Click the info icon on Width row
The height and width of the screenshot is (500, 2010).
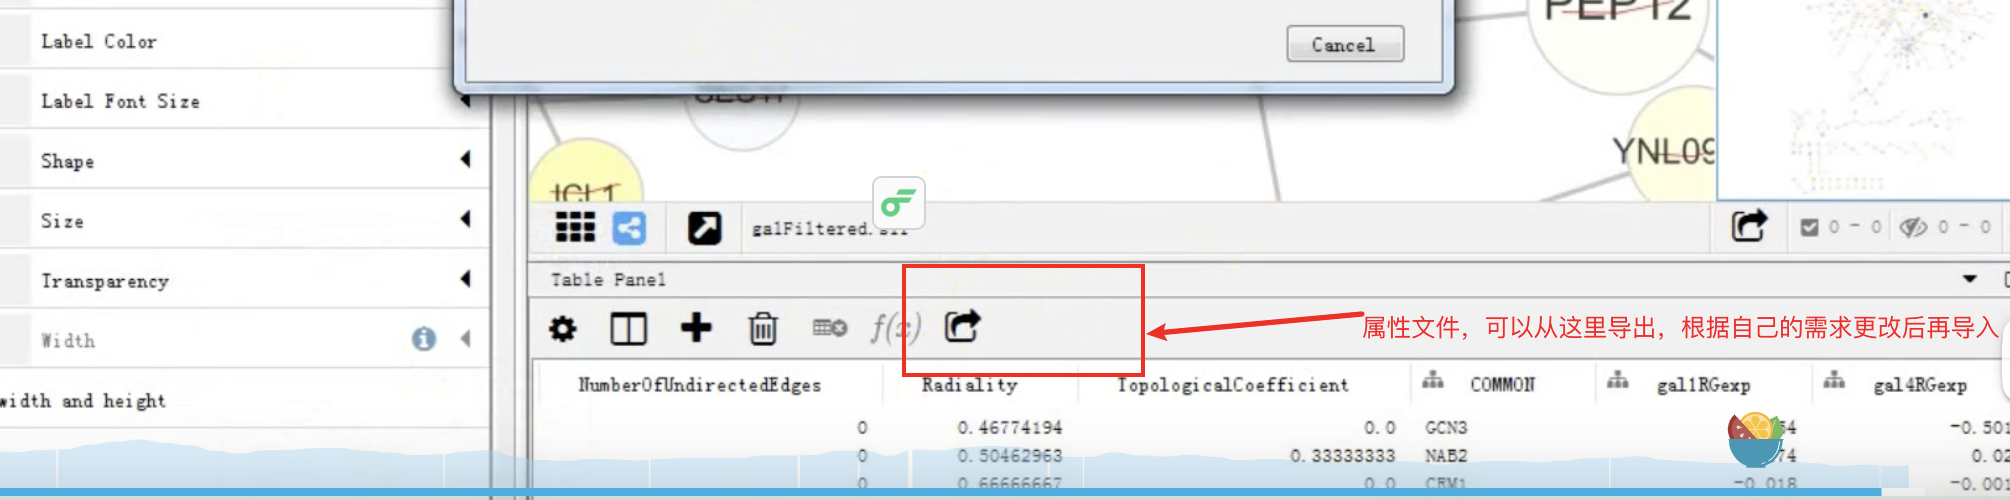[x=424, y=339]
